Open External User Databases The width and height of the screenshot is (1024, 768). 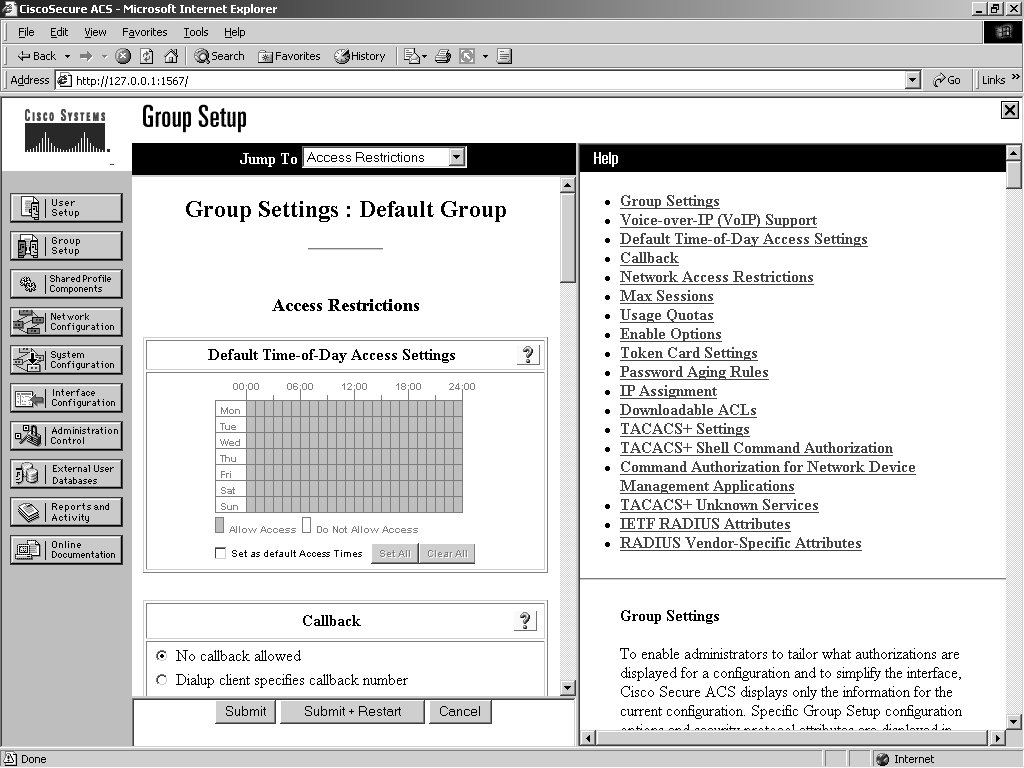[x=66, y=474]
